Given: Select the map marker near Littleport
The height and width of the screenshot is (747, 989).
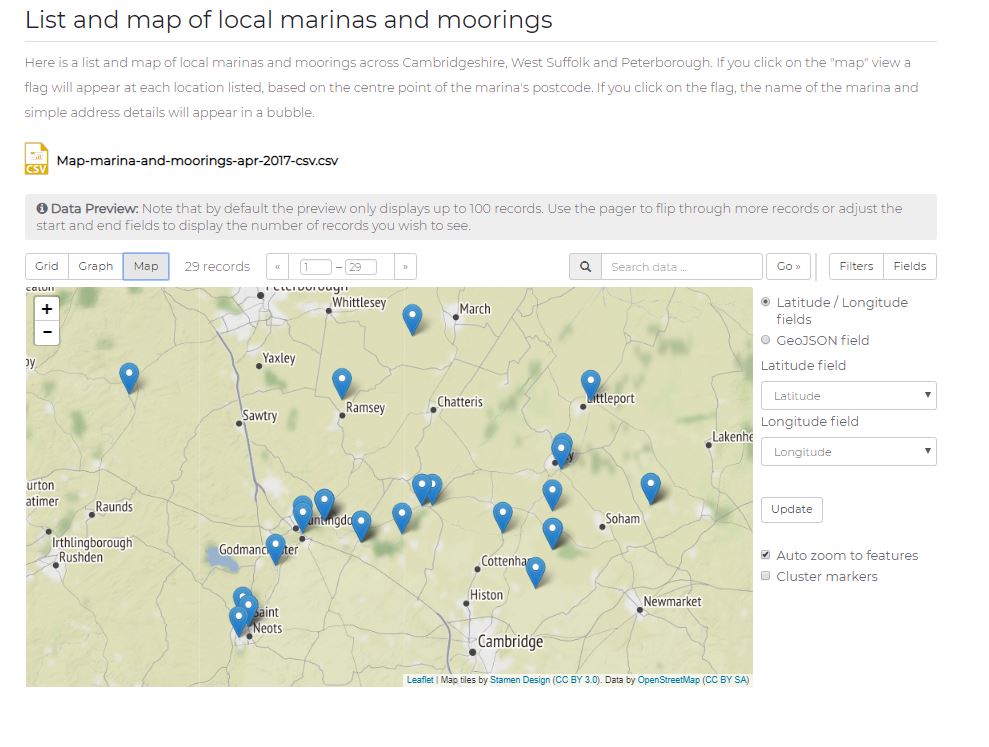Looking at the screenshot, I should (590, 381).
